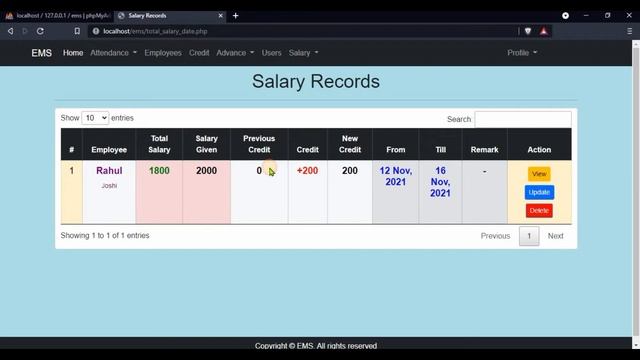The image size is (640, 360).
Task: Open the Brave shields icon
Action: coord(528,31)
